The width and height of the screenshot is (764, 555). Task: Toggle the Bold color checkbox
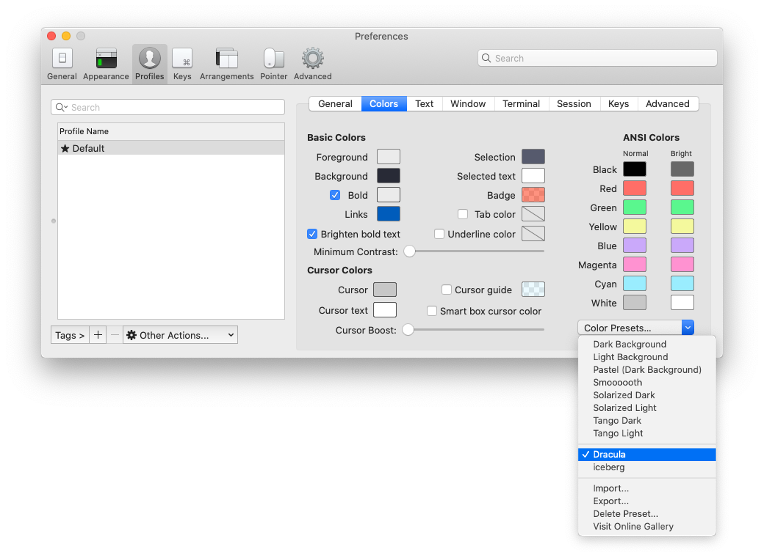click(335, 195)
